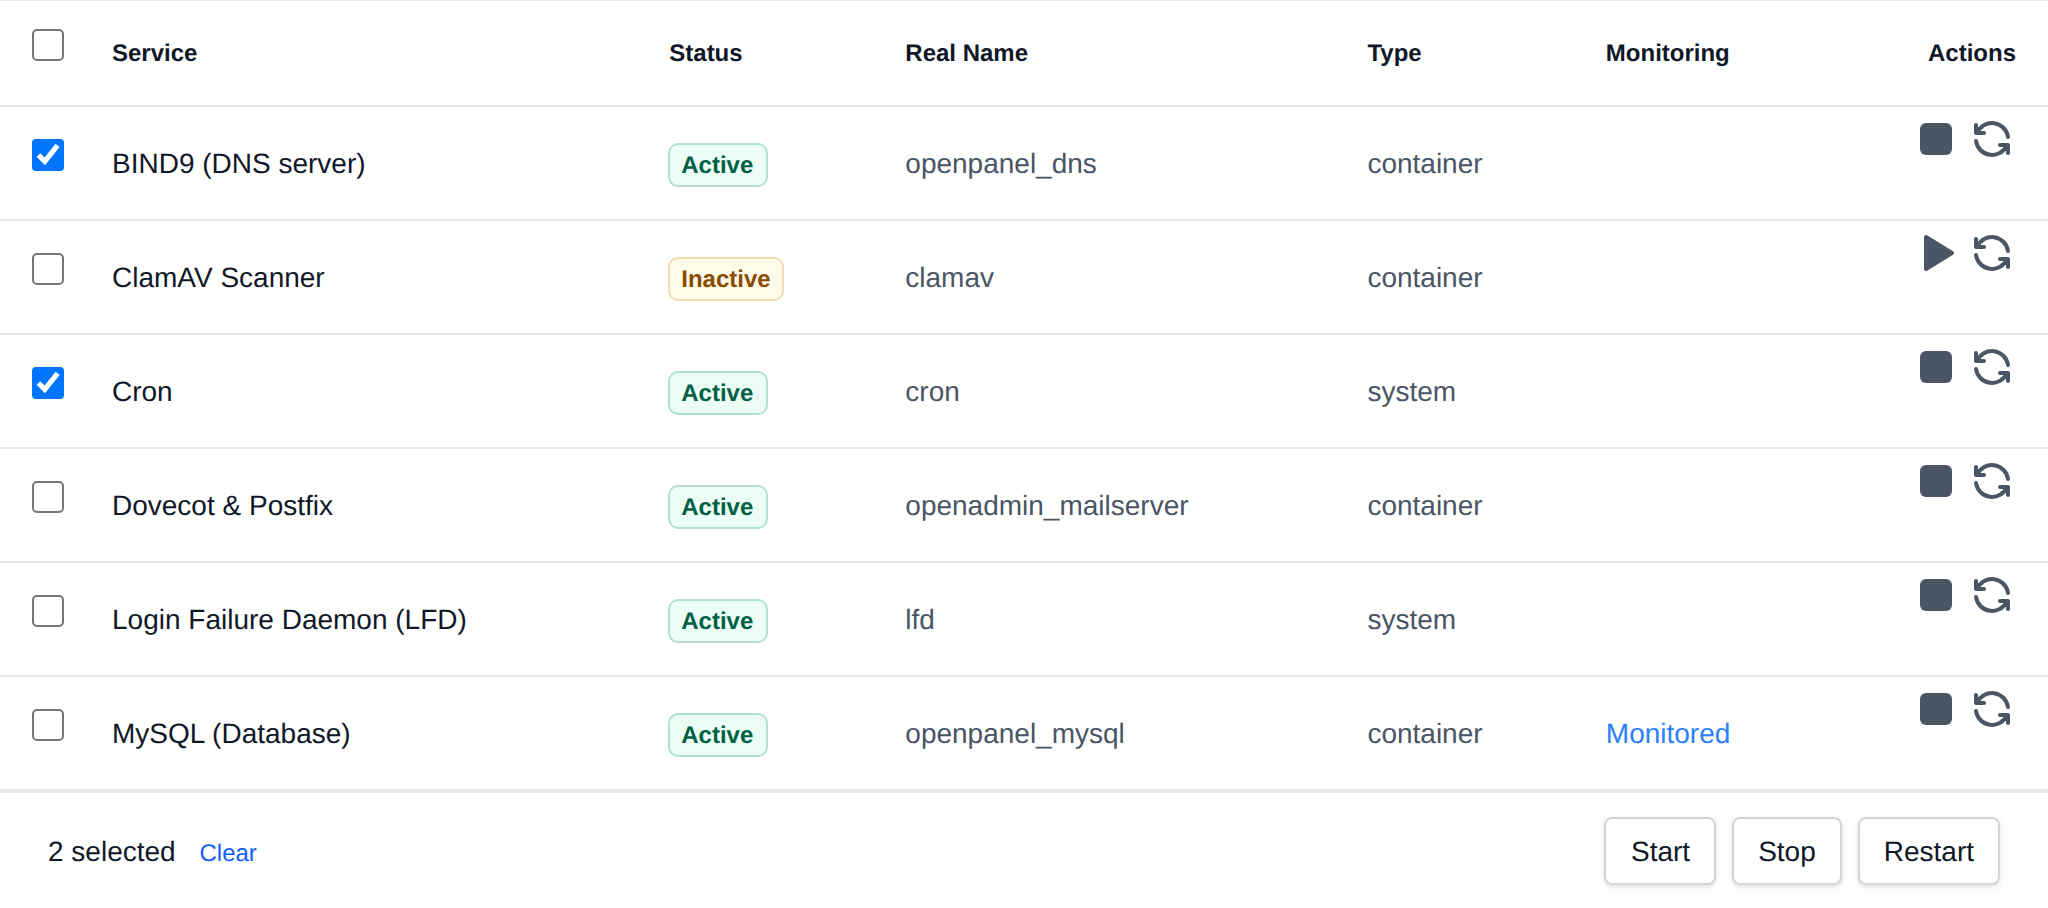Screen dimensions: 2048x908
Task: Restart BIND9 DNS server via its row icon
Action: 1992,139
